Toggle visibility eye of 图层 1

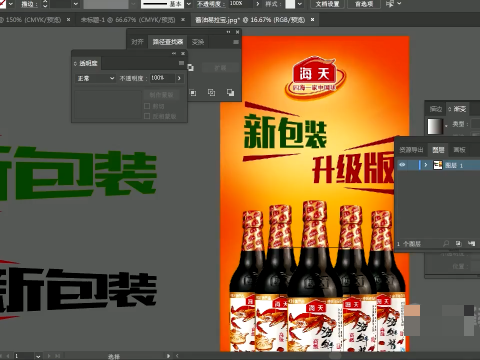pyautogui.click(x=402, y=165)
